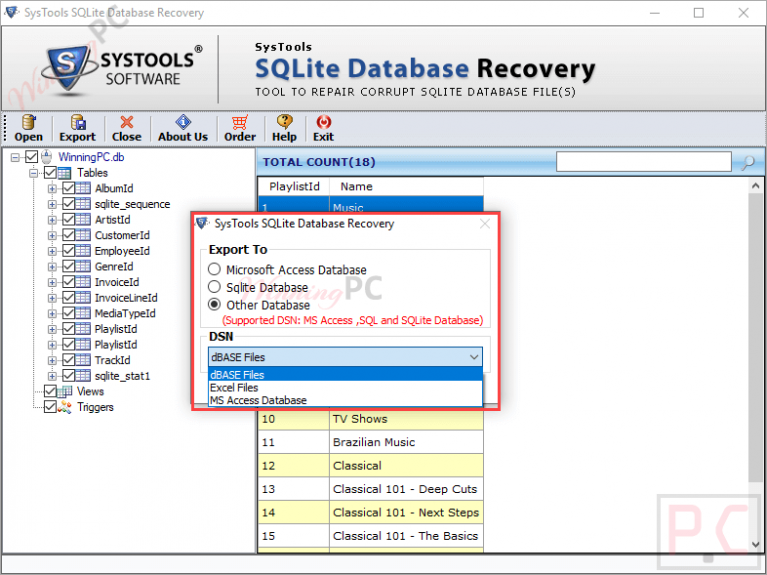Expand the TrackId table node
The height and width of the screenshot is (575, 767).
52,361
